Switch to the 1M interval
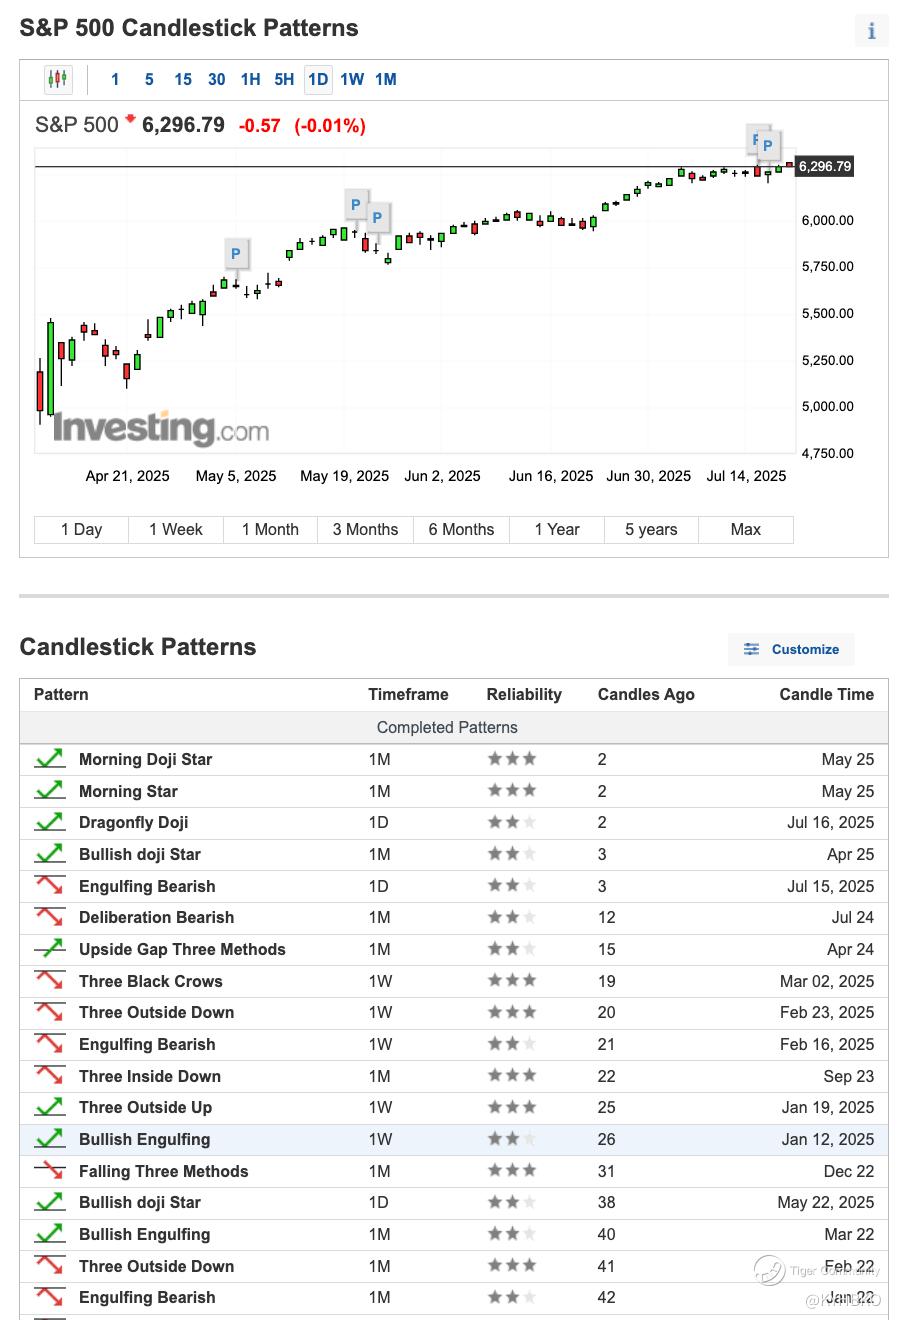898x1320 pixels. click(x=386, y=79)
